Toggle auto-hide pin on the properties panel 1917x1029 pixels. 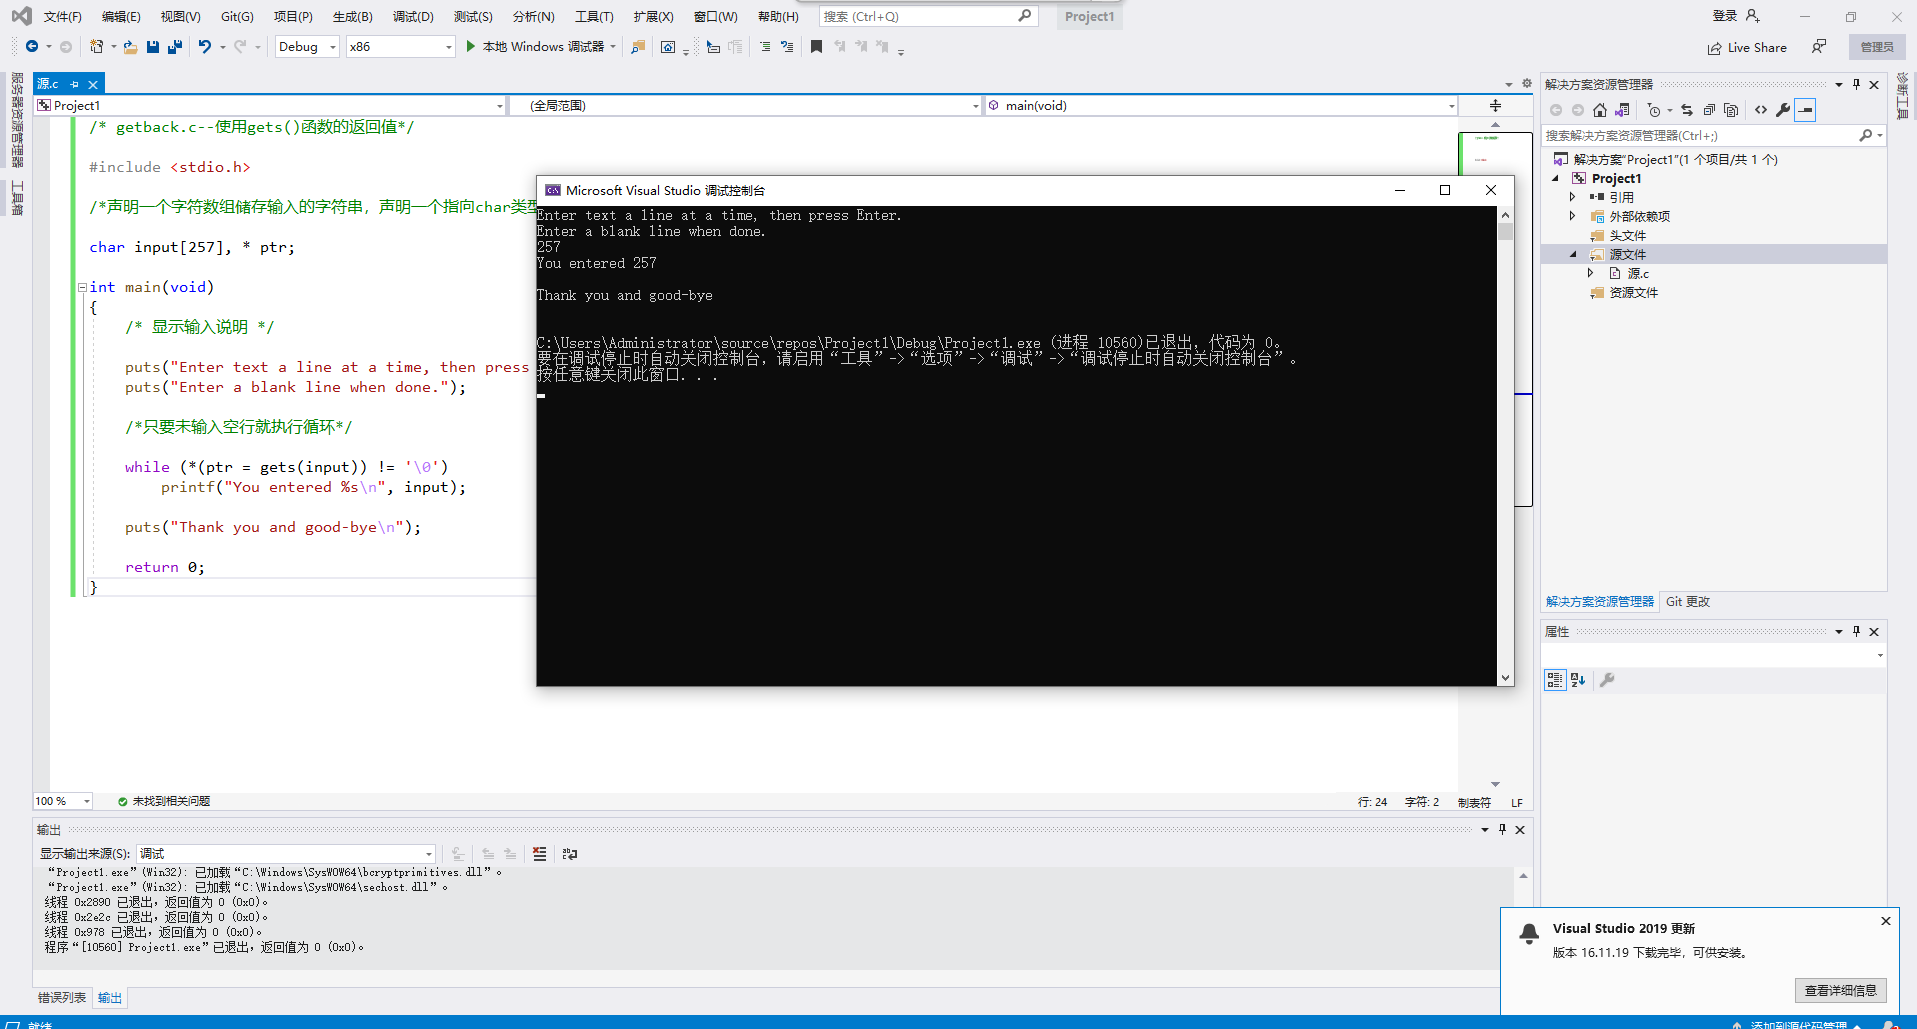click(1856, 631)
